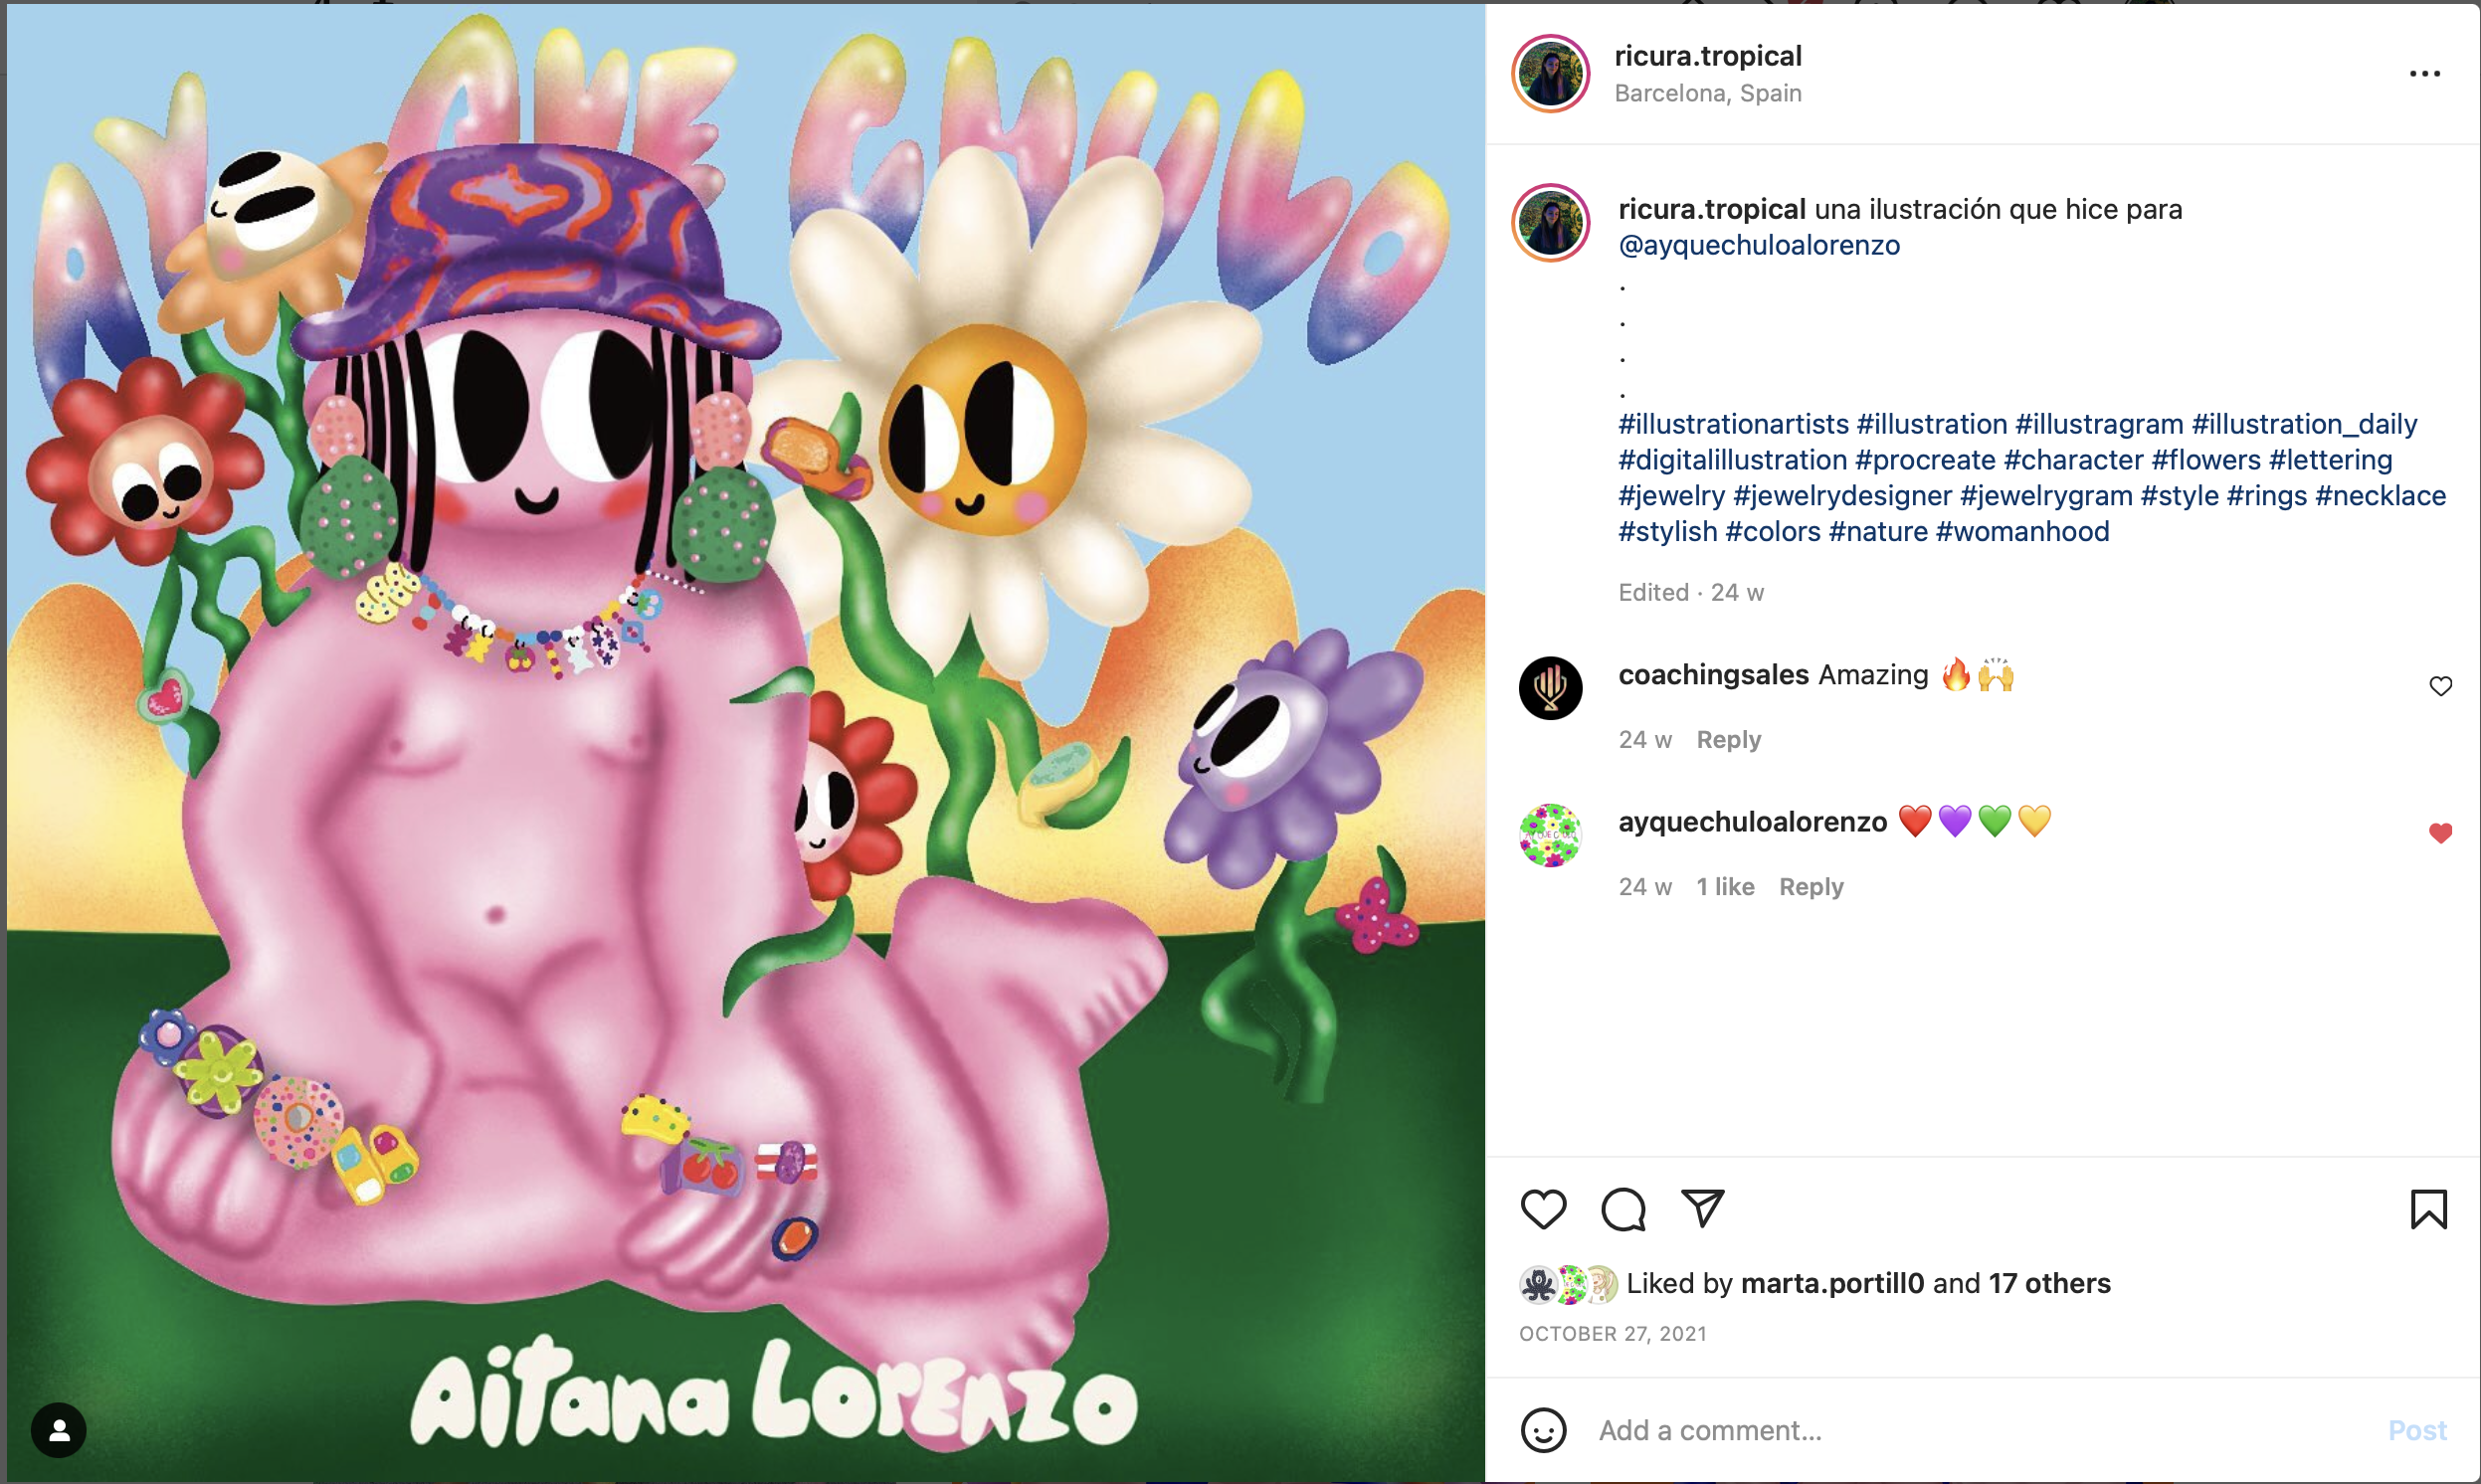Like the post with the heart icon

[x=1543, y=1209]
